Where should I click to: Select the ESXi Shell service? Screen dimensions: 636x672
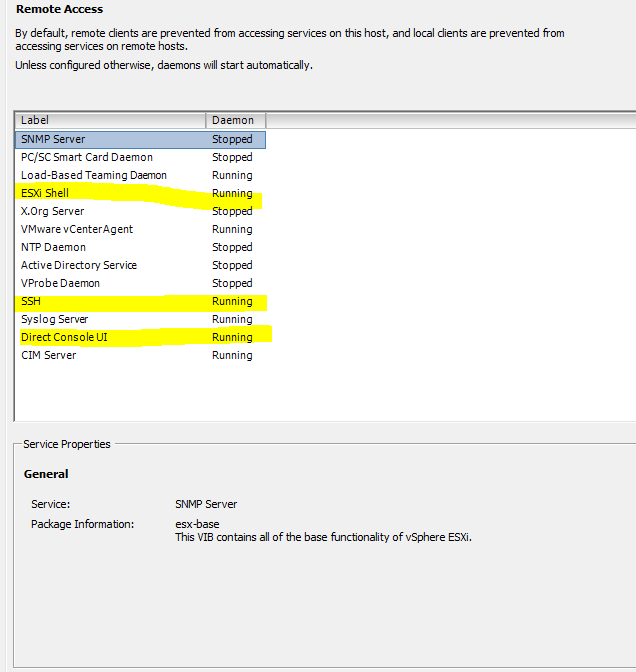pos(141,193)
